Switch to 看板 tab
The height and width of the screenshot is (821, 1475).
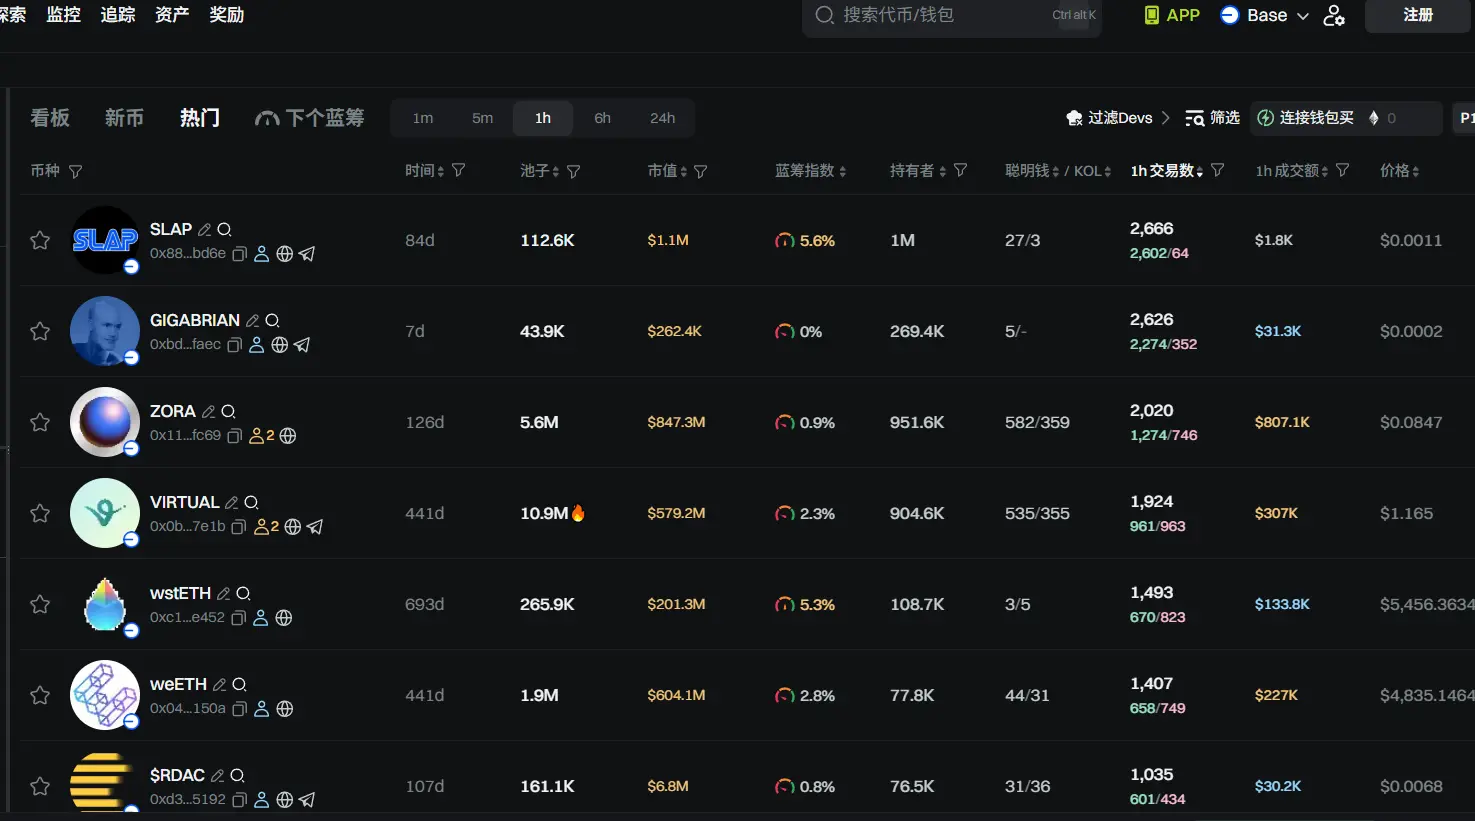pyautogui.click(x=50, y=118)
